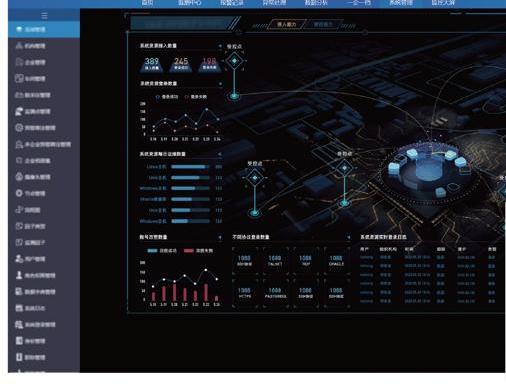Click the top Linux host progress bar
Image resolution: width=506 pixels, height=384 pixels.
click(x=191, y=166)
